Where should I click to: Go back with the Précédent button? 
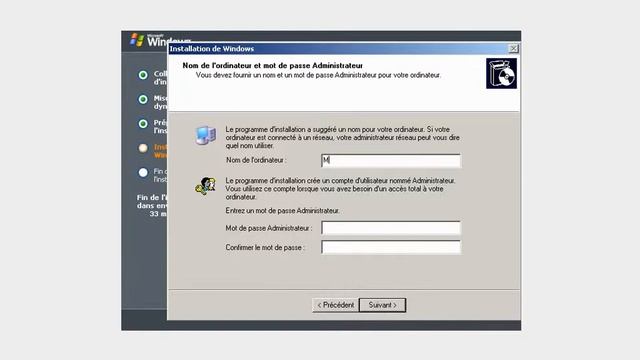[336, 305]
